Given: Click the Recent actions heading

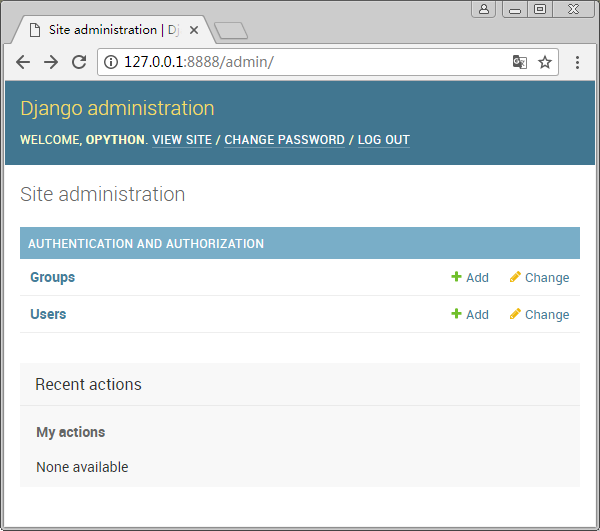Looking at the screenshot, I should click(88, 384).
